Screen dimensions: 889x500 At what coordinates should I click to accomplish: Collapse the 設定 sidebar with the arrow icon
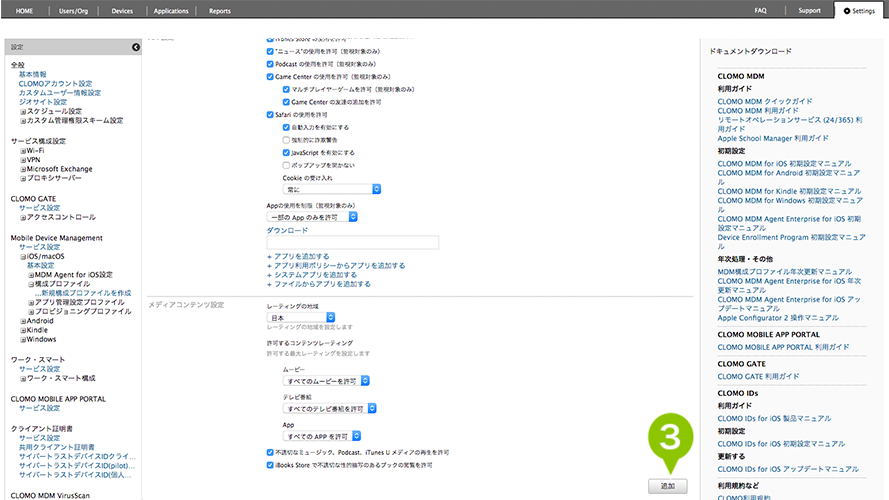tap(136, 47)
